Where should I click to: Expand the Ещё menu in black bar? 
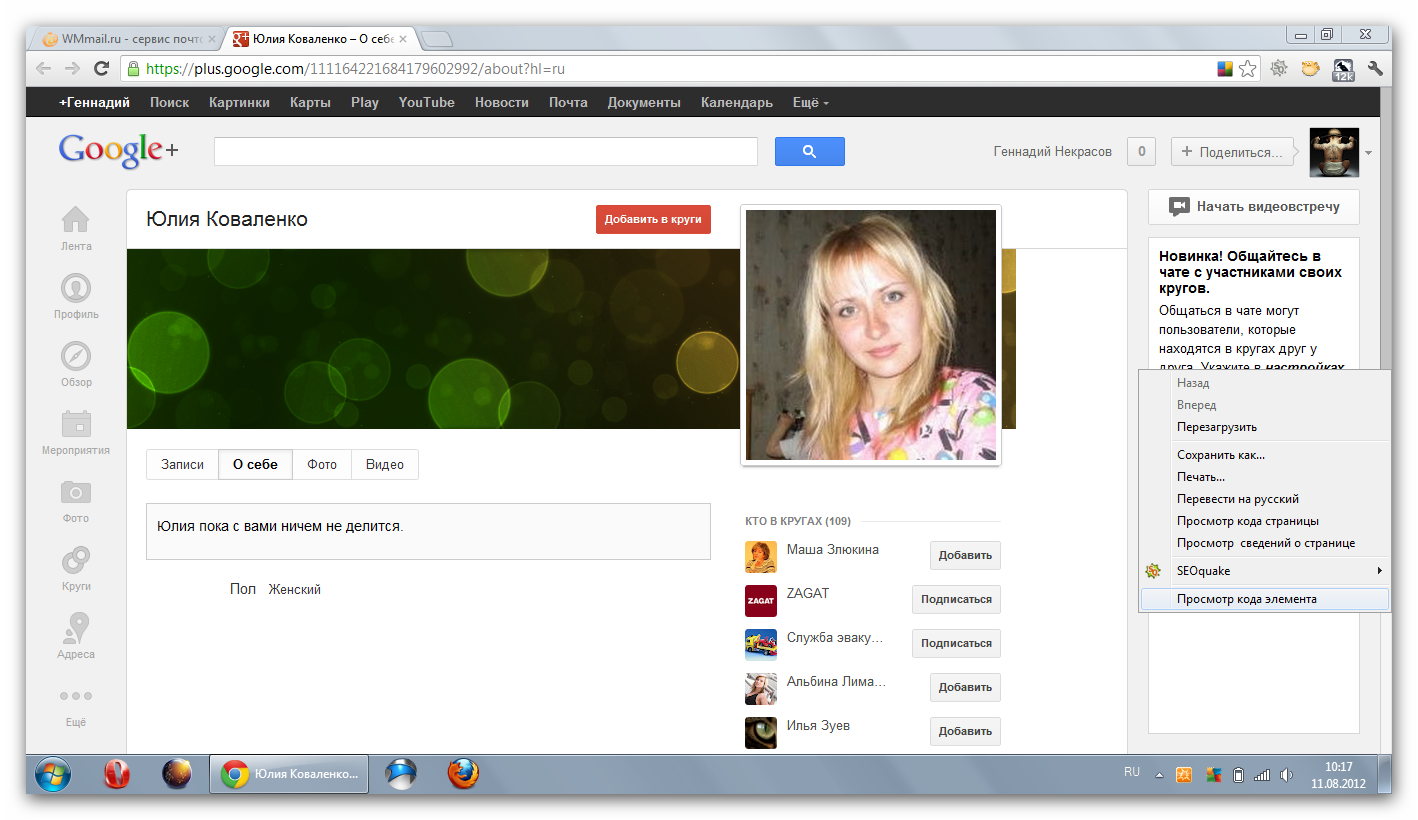pyautogui.click(x=811, y=102)
